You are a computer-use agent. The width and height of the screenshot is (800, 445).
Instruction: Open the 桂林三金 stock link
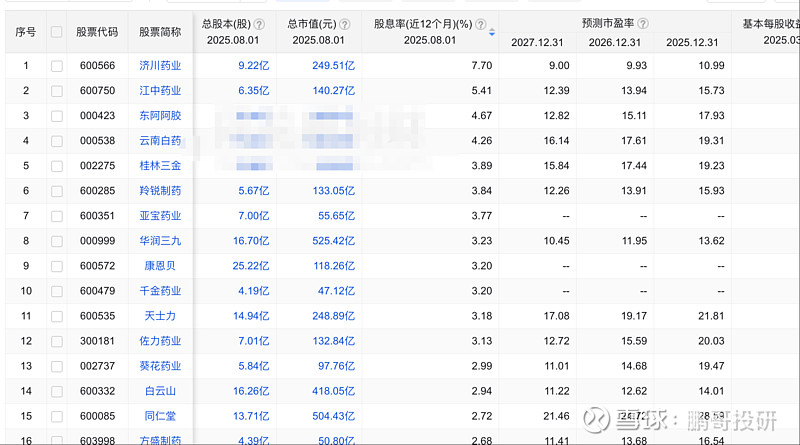160,165
